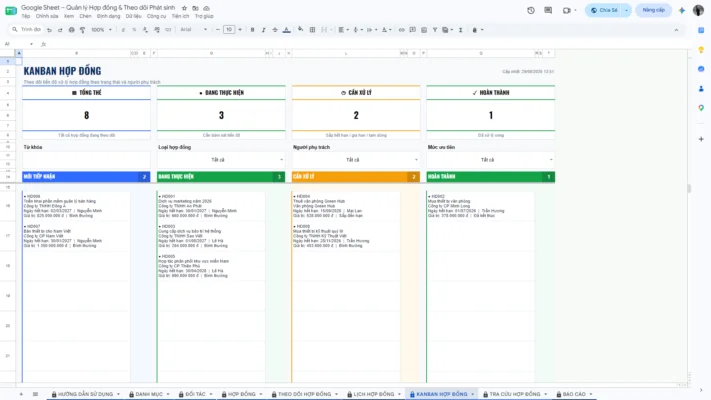Check the cloud save status icon
Viewport: 711px width, 400px height.
[206, 8]
